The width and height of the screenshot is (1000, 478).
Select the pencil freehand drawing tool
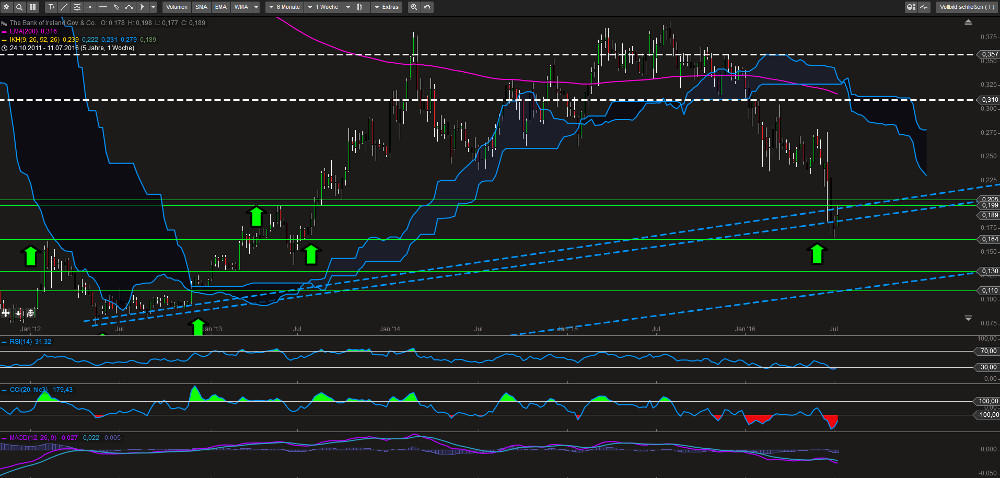[116, 7]
